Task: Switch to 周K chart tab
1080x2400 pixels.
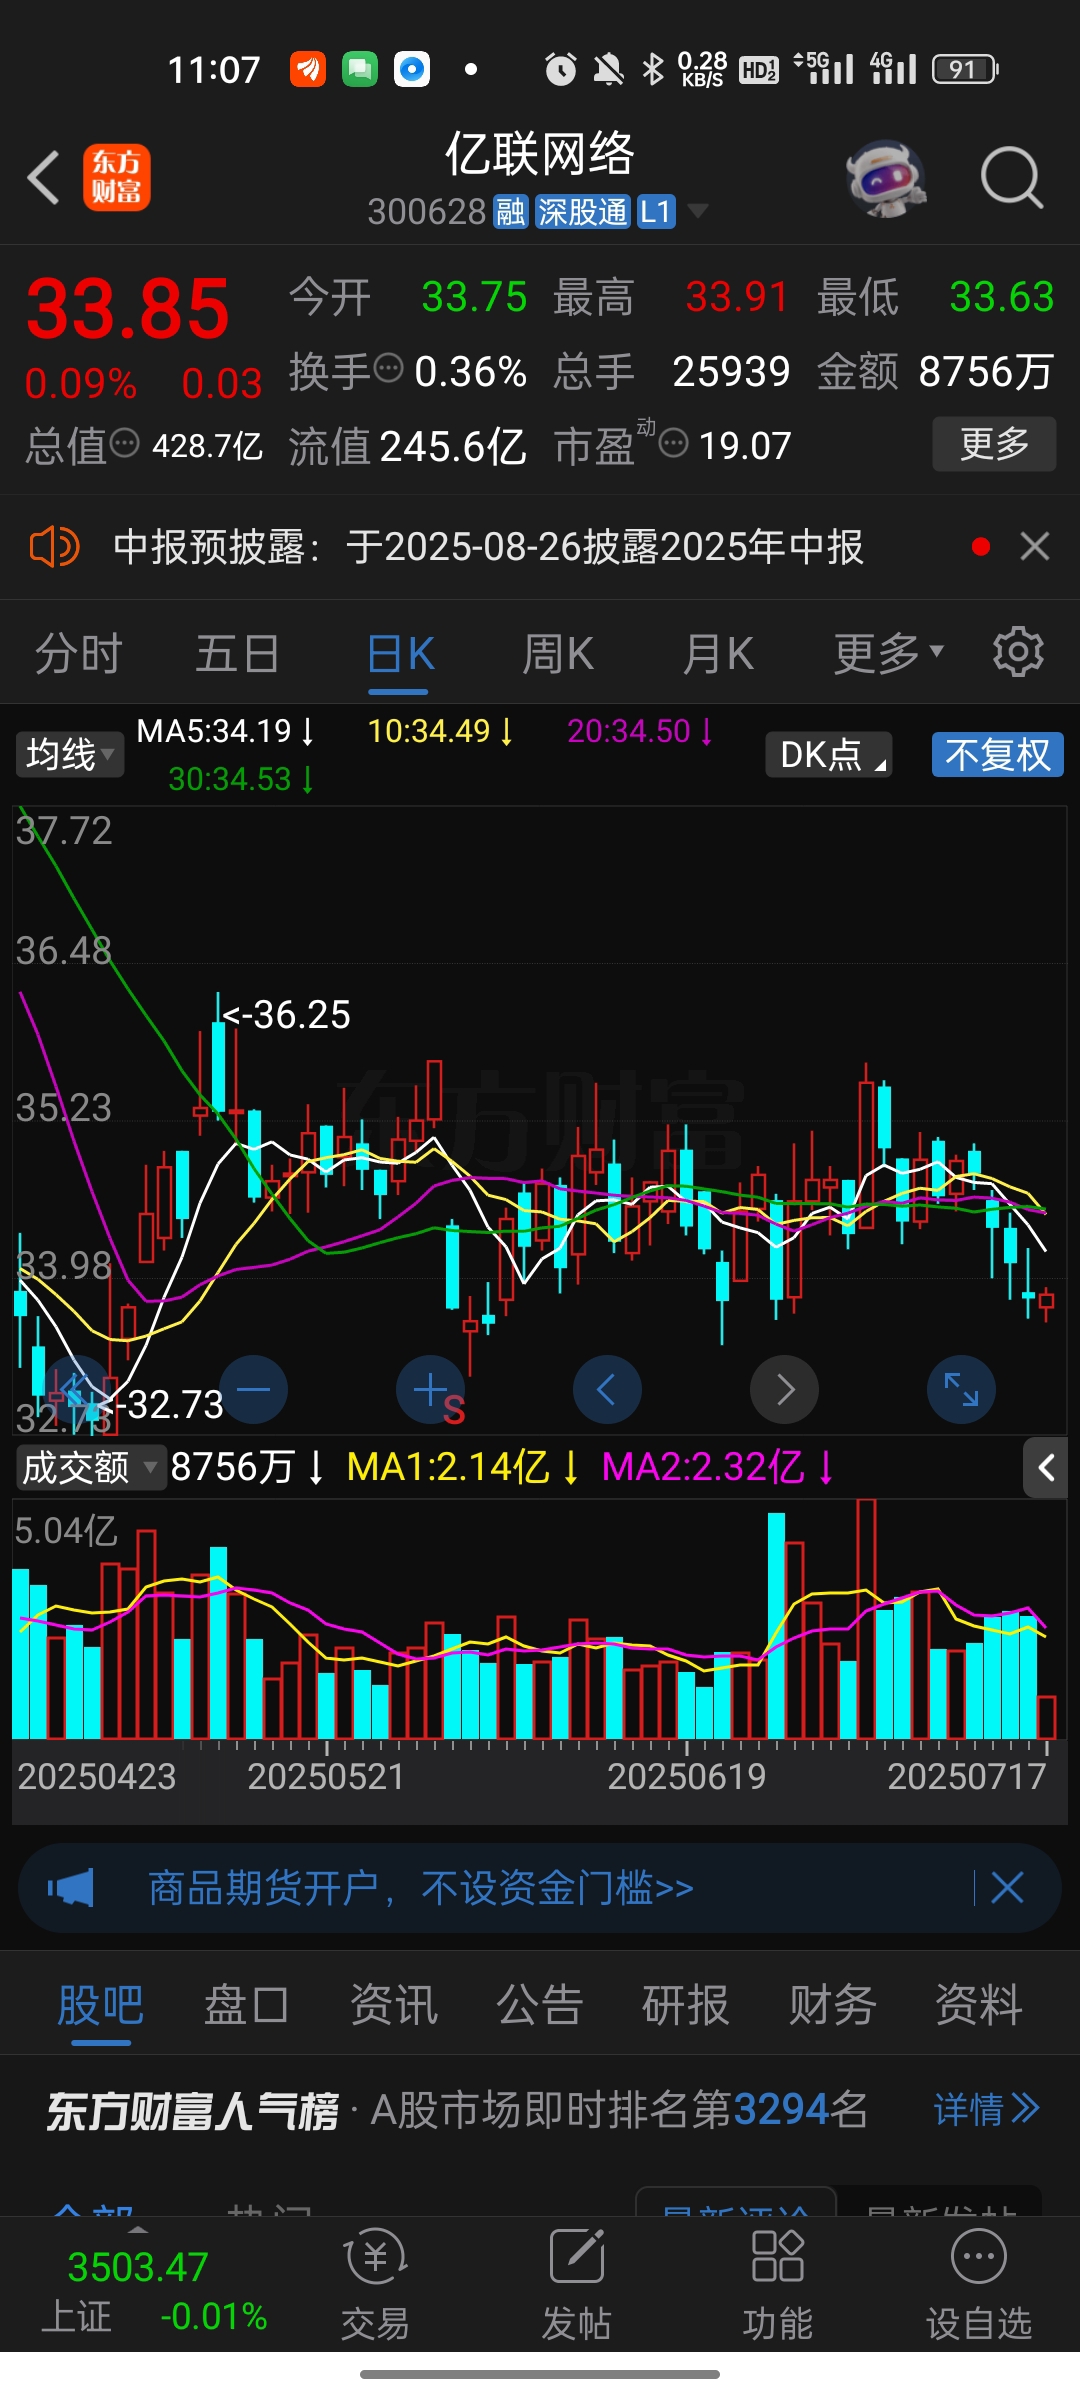Action: point(558,653)
